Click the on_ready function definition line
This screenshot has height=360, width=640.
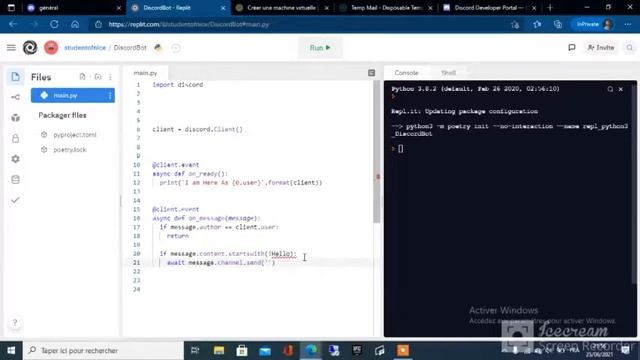[190, 174]
